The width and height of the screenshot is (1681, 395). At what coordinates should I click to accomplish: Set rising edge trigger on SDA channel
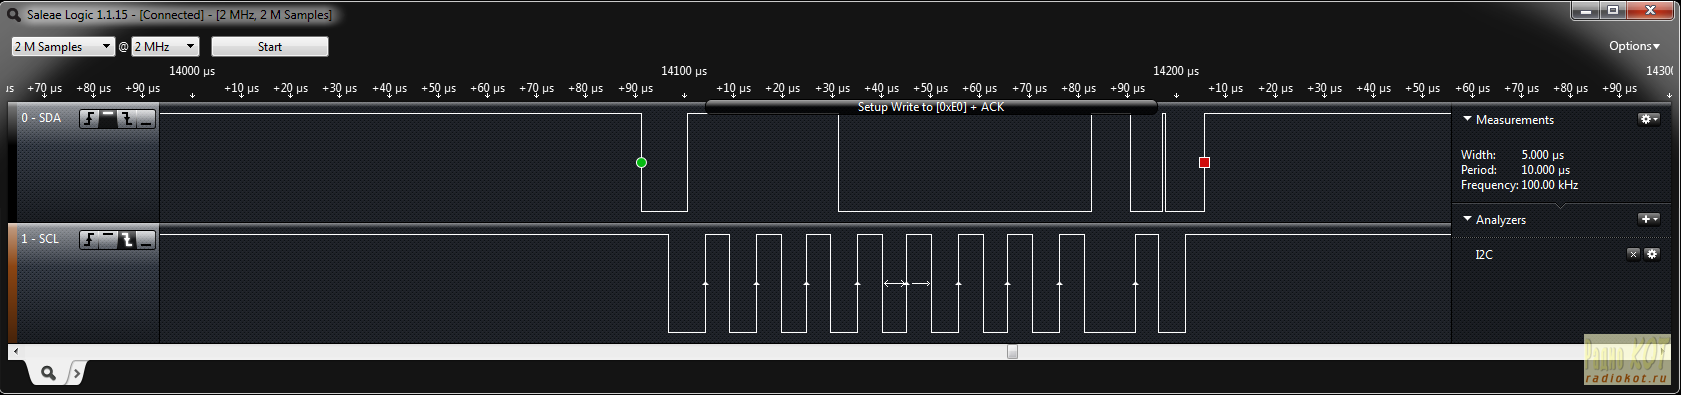[x=89, y=119]
